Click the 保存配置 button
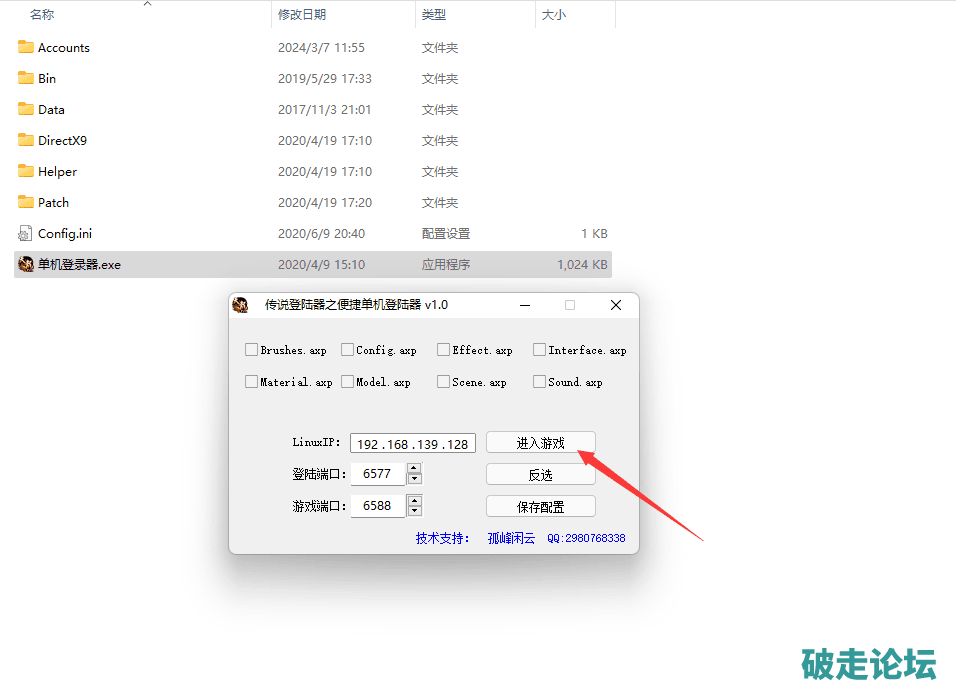956x686 pixels. point(540,506)
